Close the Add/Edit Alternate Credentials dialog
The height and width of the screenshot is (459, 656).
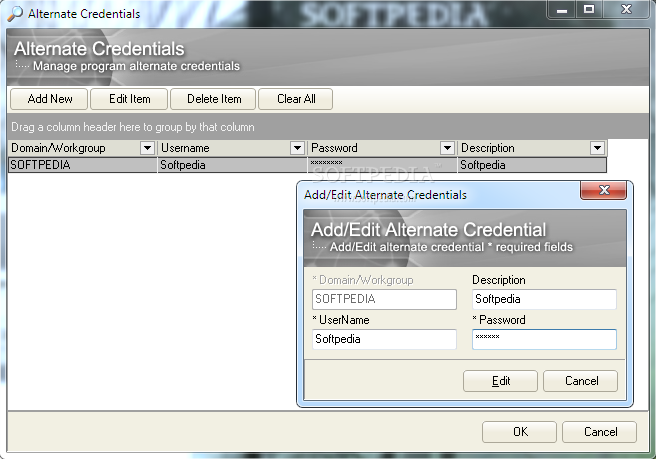pos(604,190)
